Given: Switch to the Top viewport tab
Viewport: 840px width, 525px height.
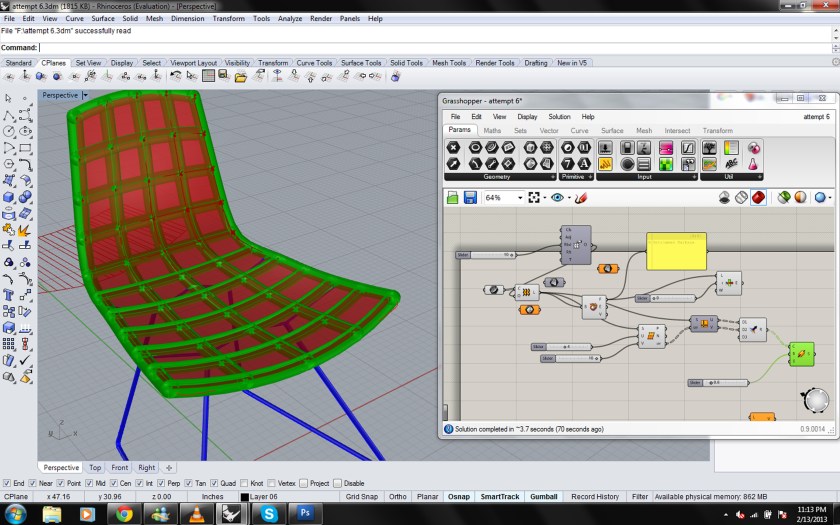Looking at the screenshot, I should pos(95,467).
